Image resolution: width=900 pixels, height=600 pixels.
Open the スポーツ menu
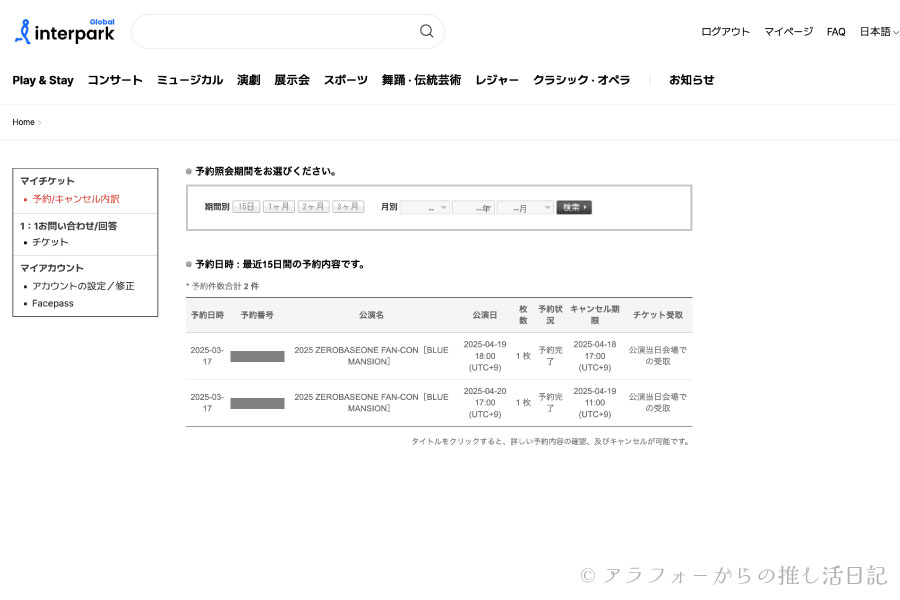pyautogui.click(x=346, y=80)
